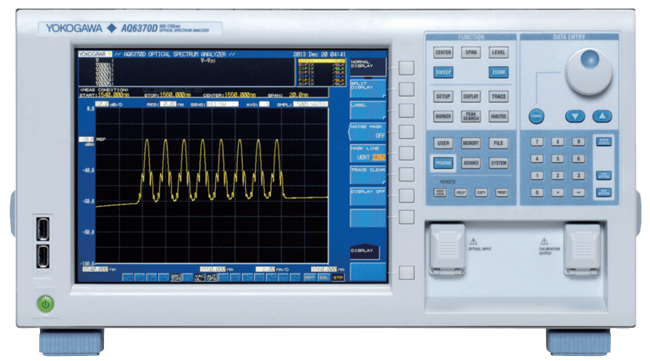Click the SMPL value field on screen
This screenshot has width=650, height=361.
pyautogui.click(x=310, y=104)
